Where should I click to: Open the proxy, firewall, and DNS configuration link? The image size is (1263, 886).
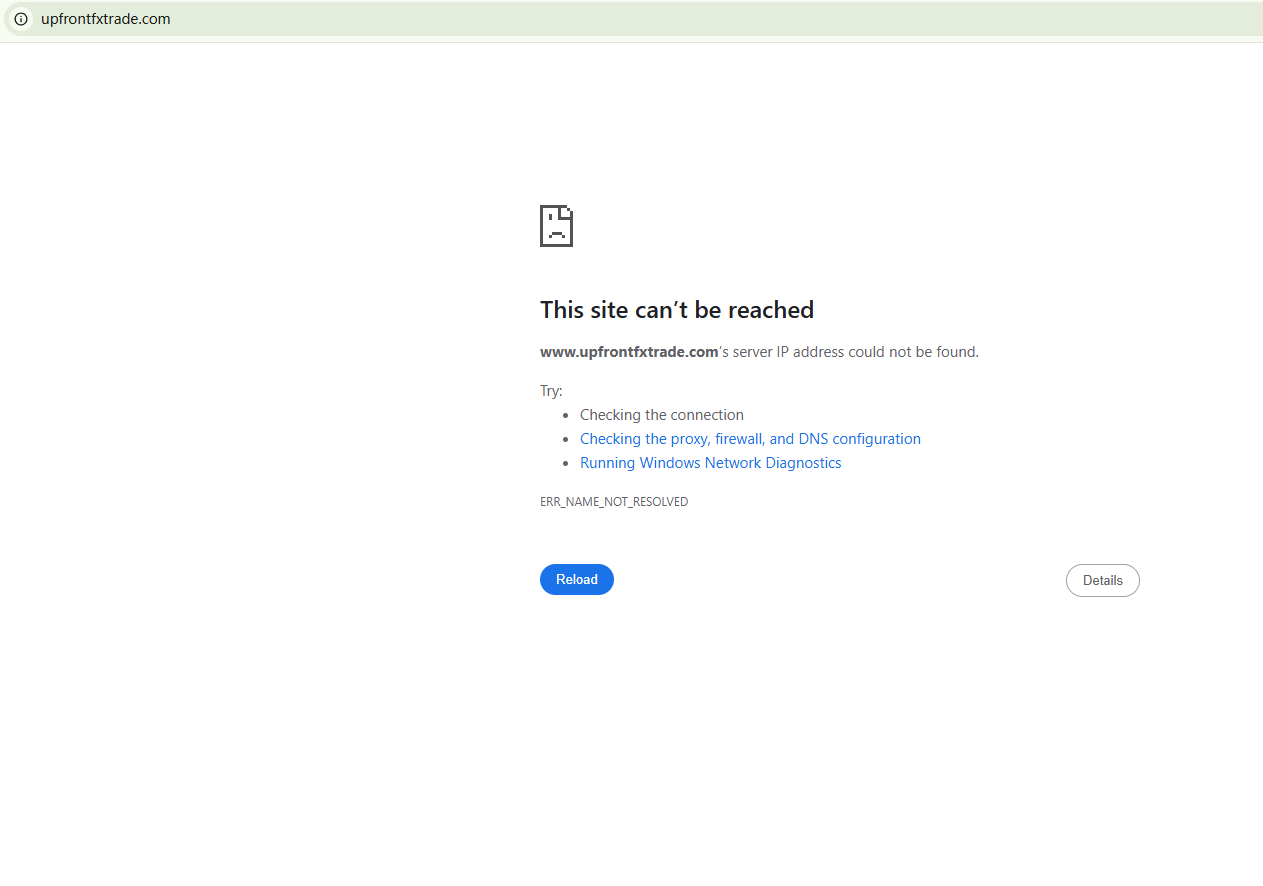coord(750,439)
